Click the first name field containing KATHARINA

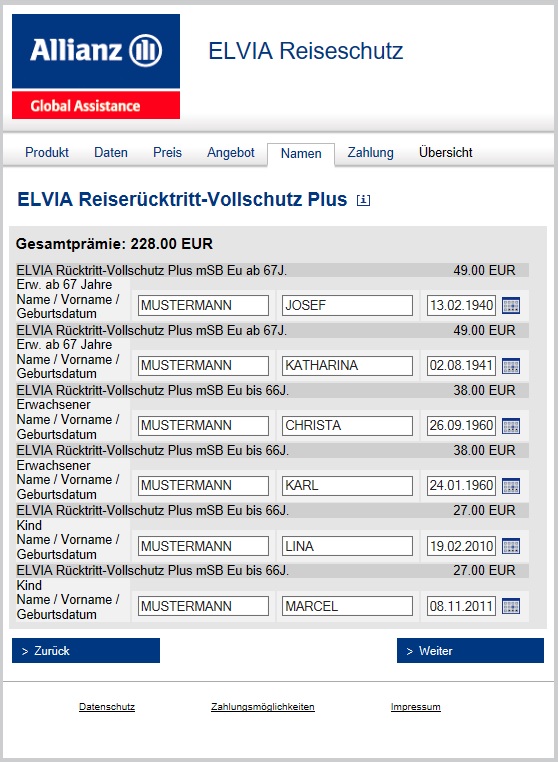pyautogui.click(x=348, y=365)
